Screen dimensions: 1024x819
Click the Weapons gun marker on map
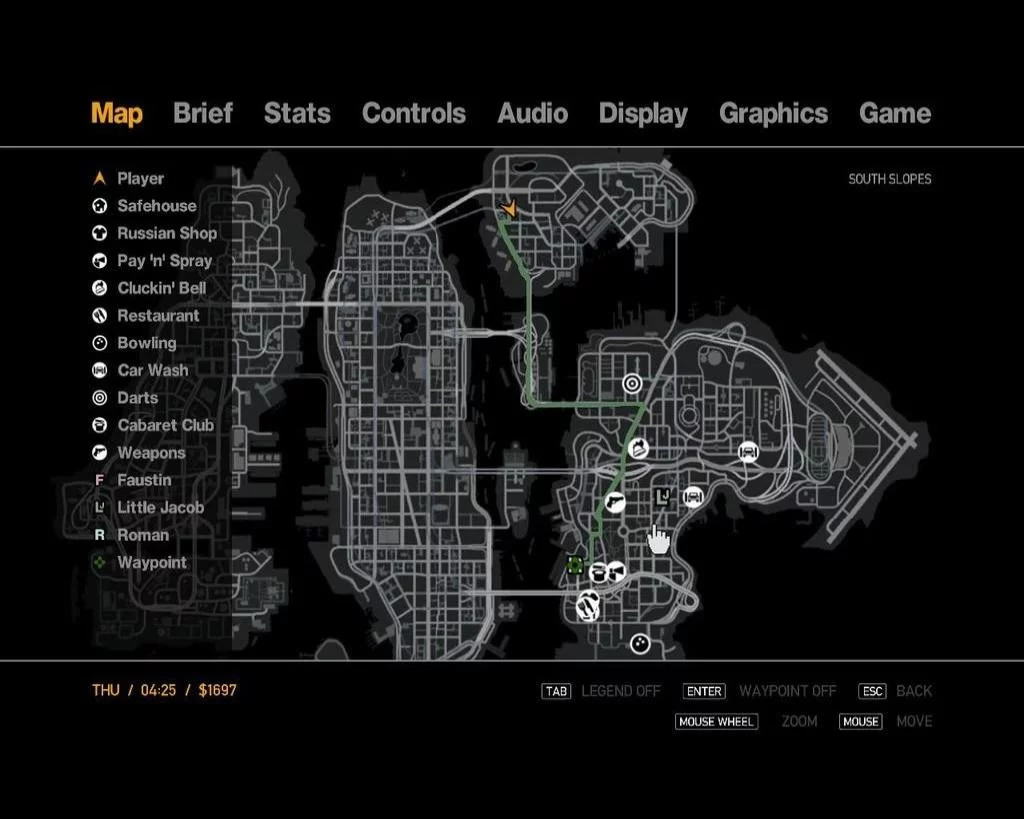point(615,502)
